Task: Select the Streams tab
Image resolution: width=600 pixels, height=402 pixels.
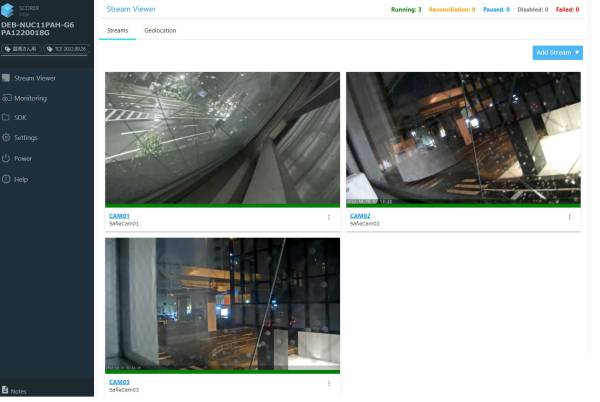Action: 118,31
